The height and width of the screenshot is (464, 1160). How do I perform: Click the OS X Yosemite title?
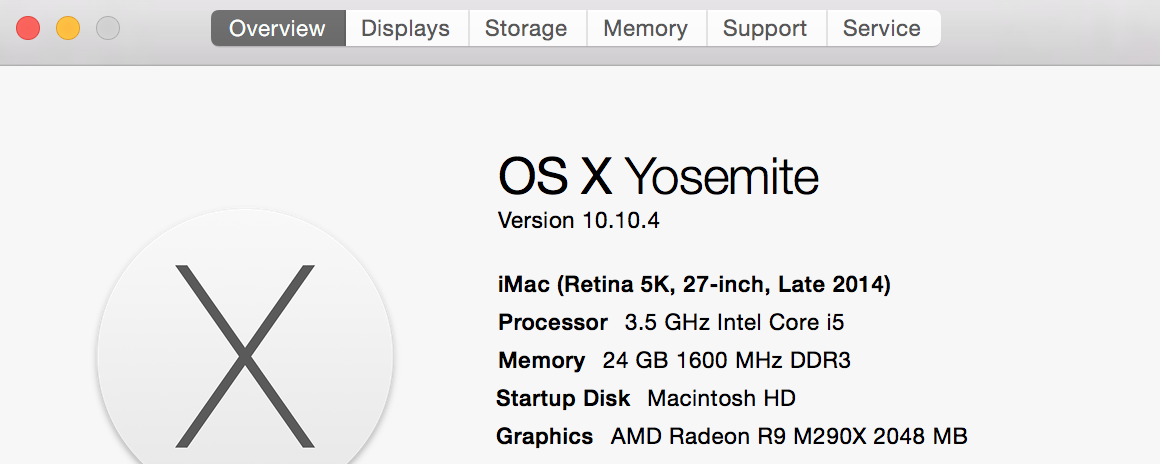658,177
